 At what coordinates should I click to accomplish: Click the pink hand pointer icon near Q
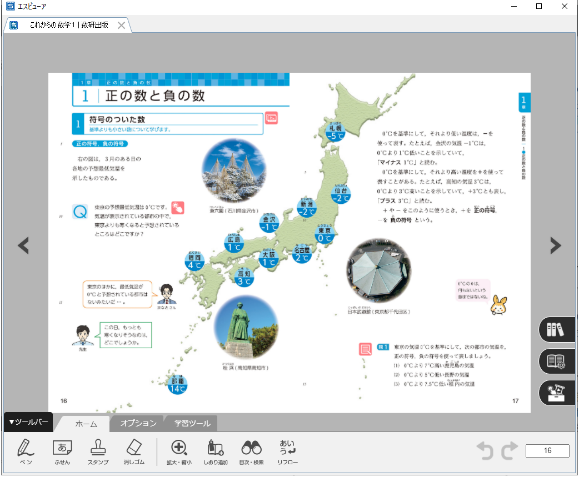[x=178, y=207]
